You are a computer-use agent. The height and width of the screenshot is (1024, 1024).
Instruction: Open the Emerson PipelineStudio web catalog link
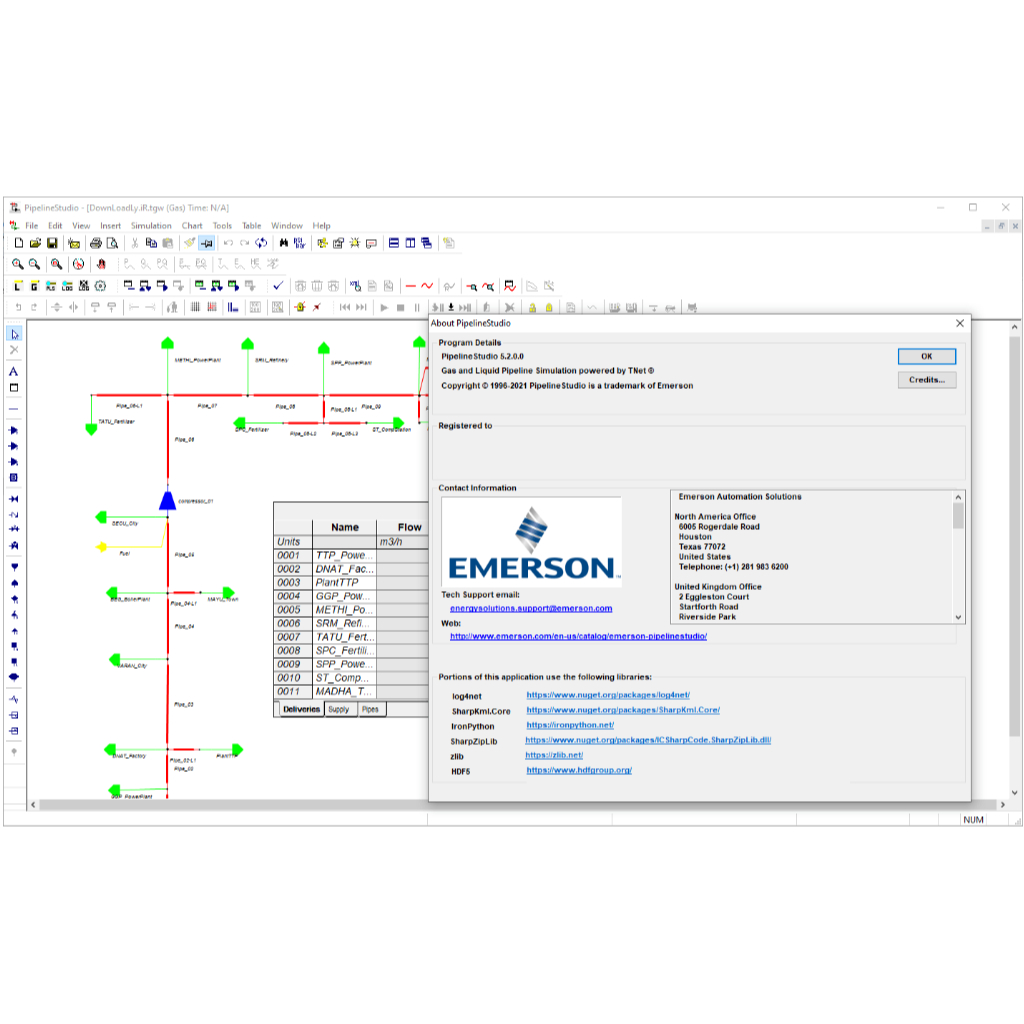(x=578, y=636)
